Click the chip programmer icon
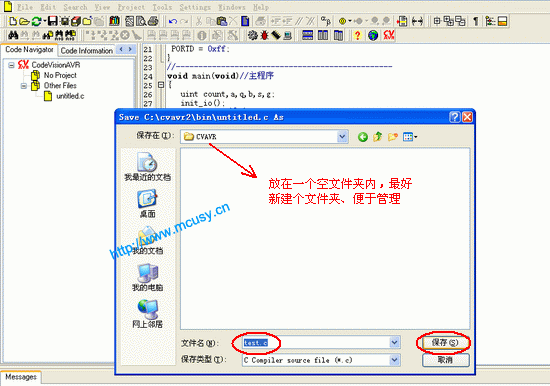 pos(276,35)
